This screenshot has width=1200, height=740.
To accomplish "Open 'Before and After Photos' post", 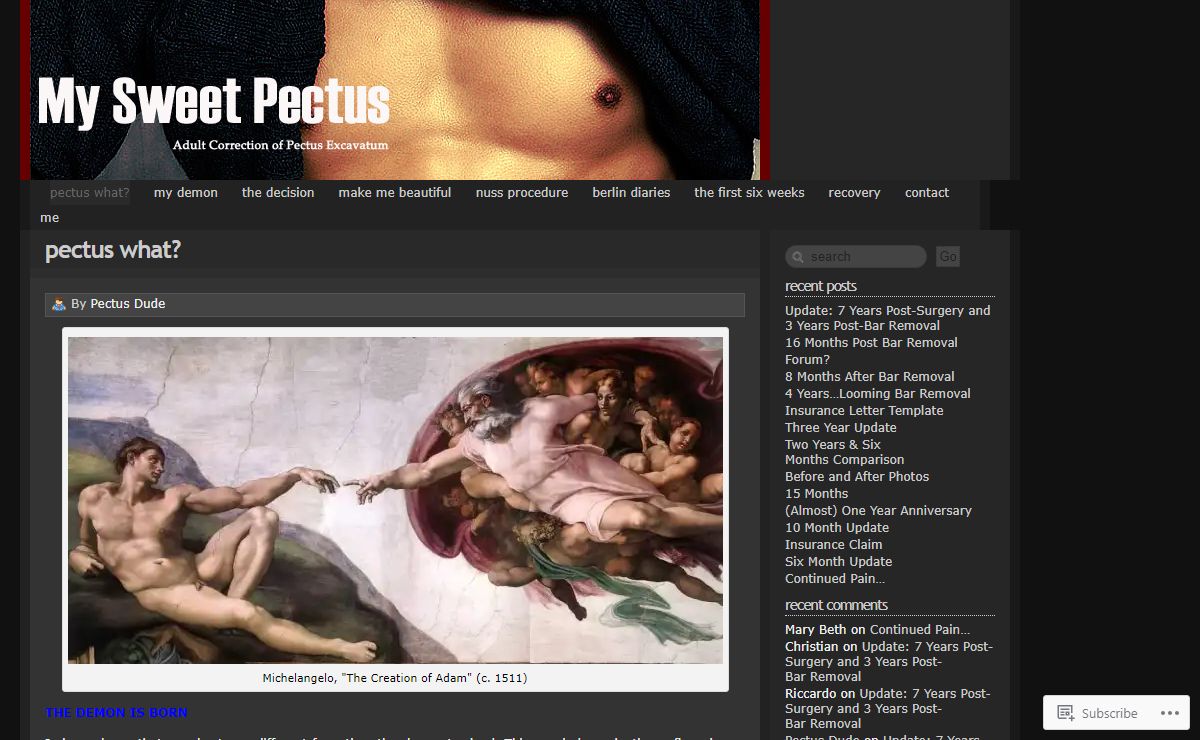I will (857, 477).
